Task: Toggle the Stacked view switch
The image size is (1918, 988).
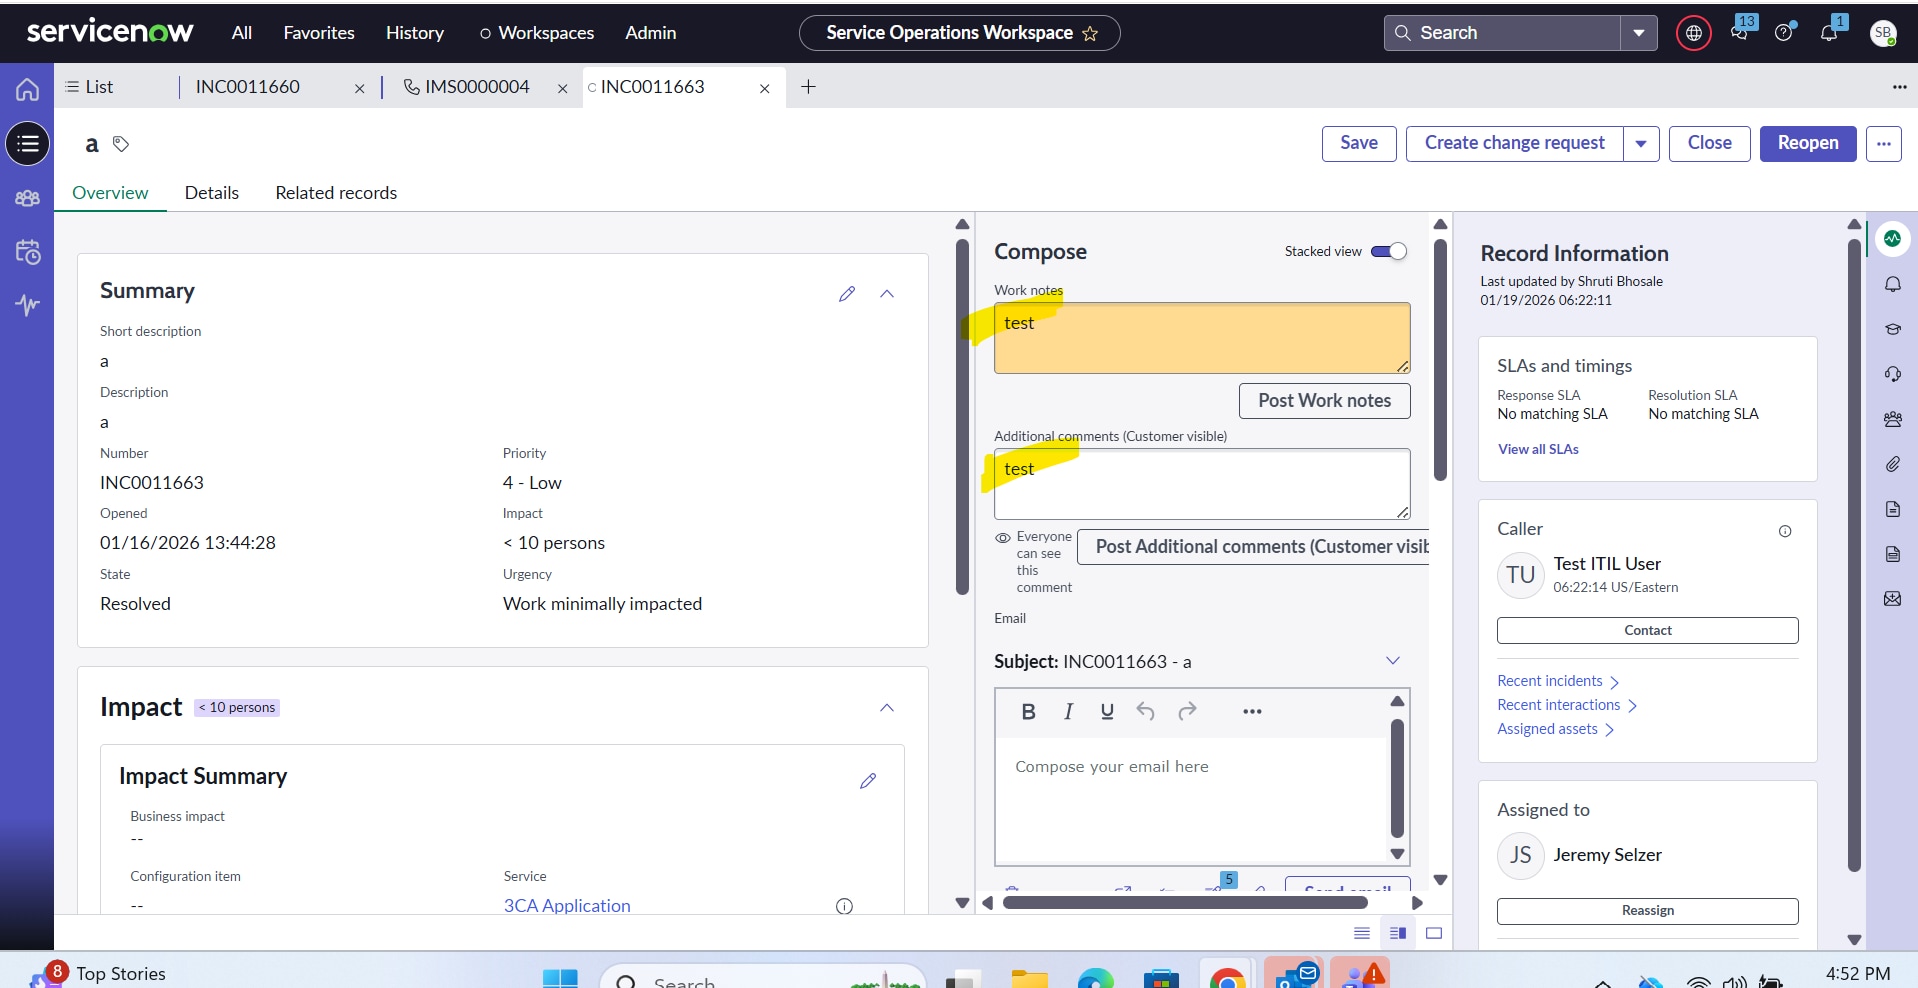Action: point(1388,252)
